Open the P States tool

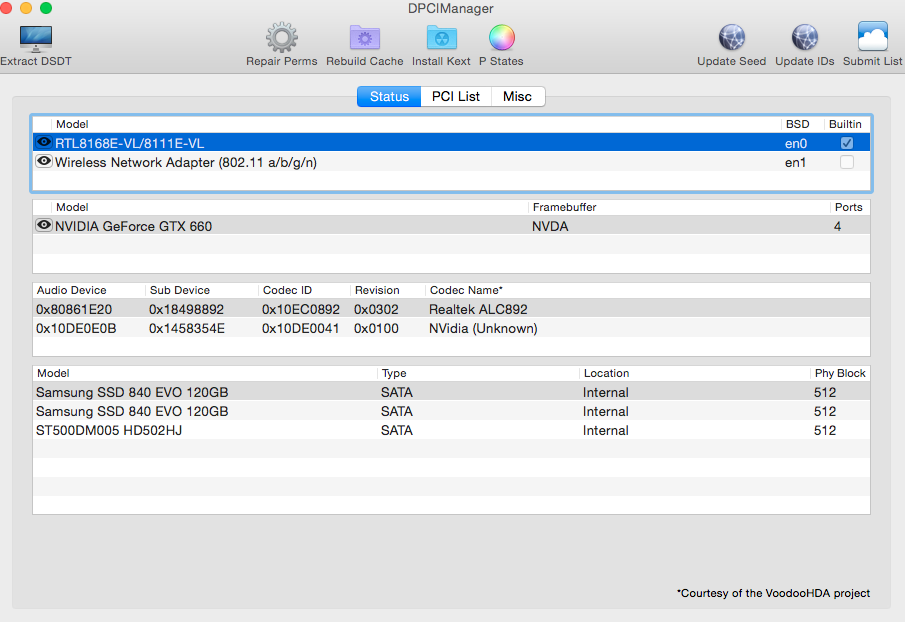point(501,38)
